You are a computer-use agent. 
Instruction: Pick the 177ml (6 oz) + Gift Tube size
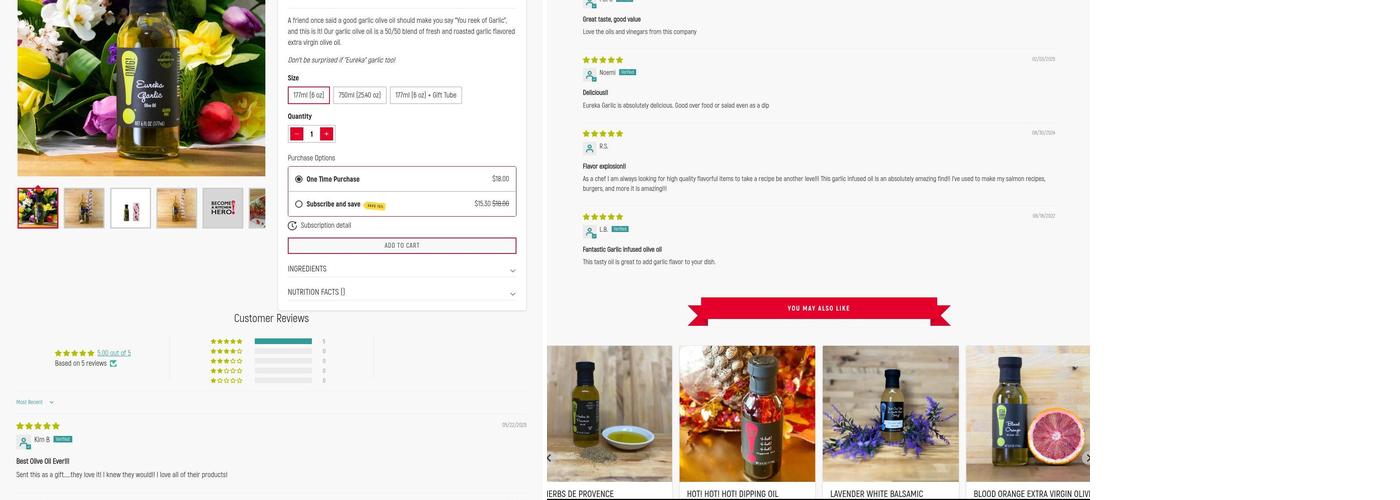pyautogui.click(x=426, y=95)
